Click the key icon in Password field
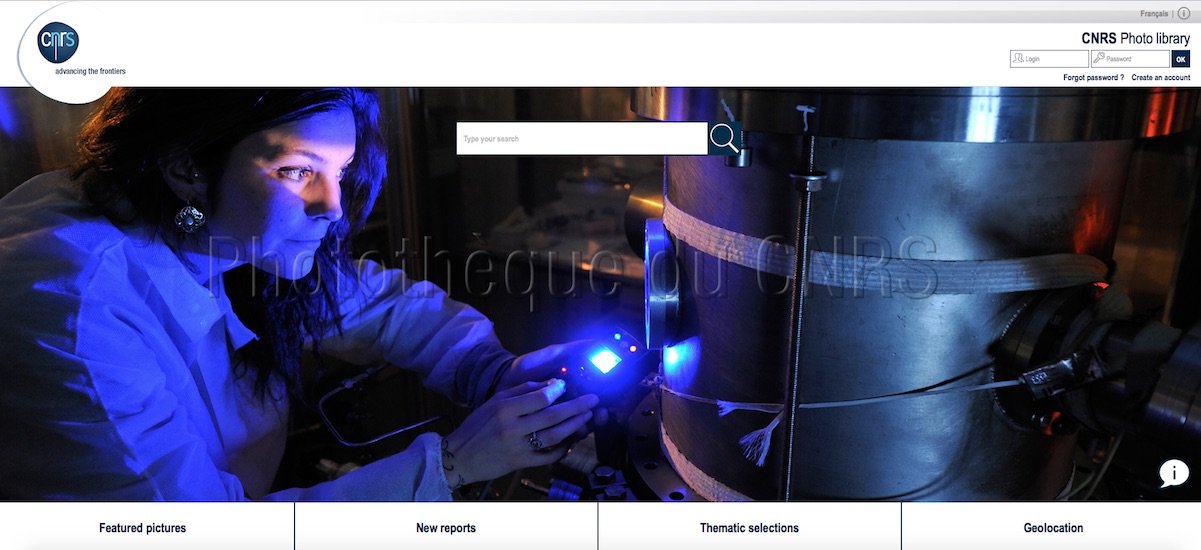Screen dimensions: 1201x550 point(1099,59)
